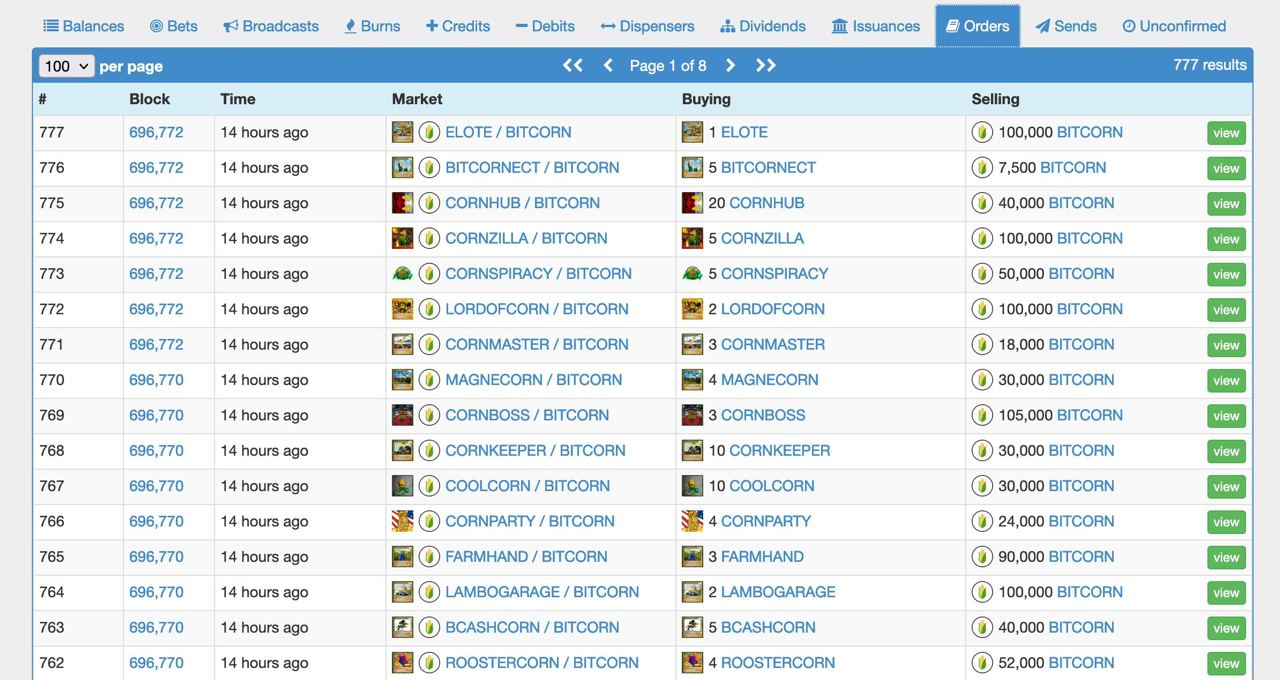Go to the Debits tab
The image size is (1280, 680).
click(545, 26)
